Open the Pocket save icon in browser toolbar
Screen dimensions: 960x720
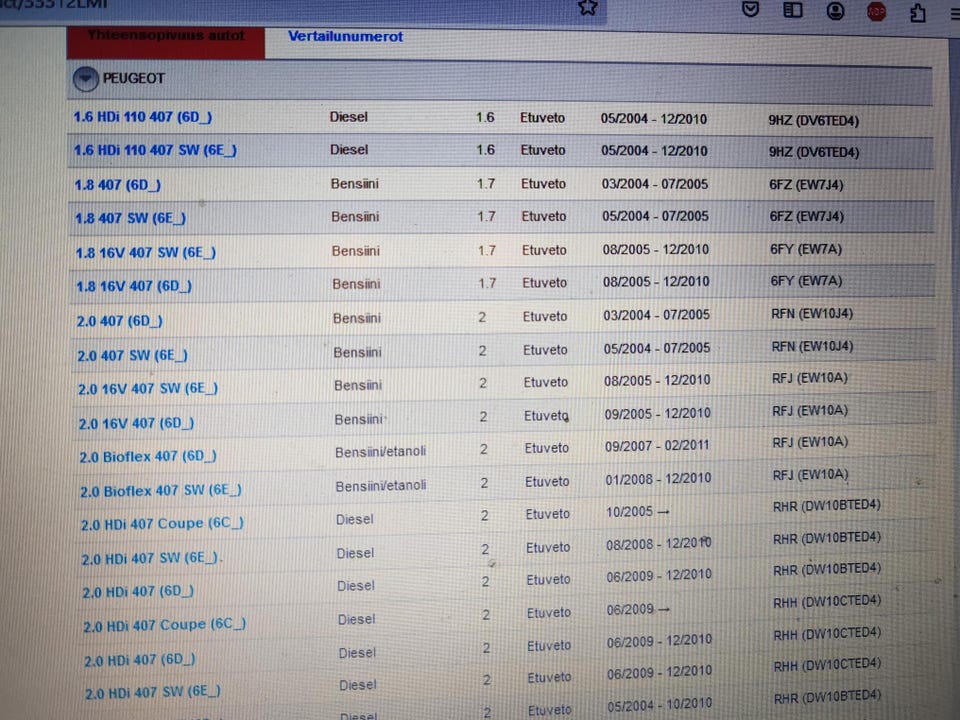coord(751,9)
